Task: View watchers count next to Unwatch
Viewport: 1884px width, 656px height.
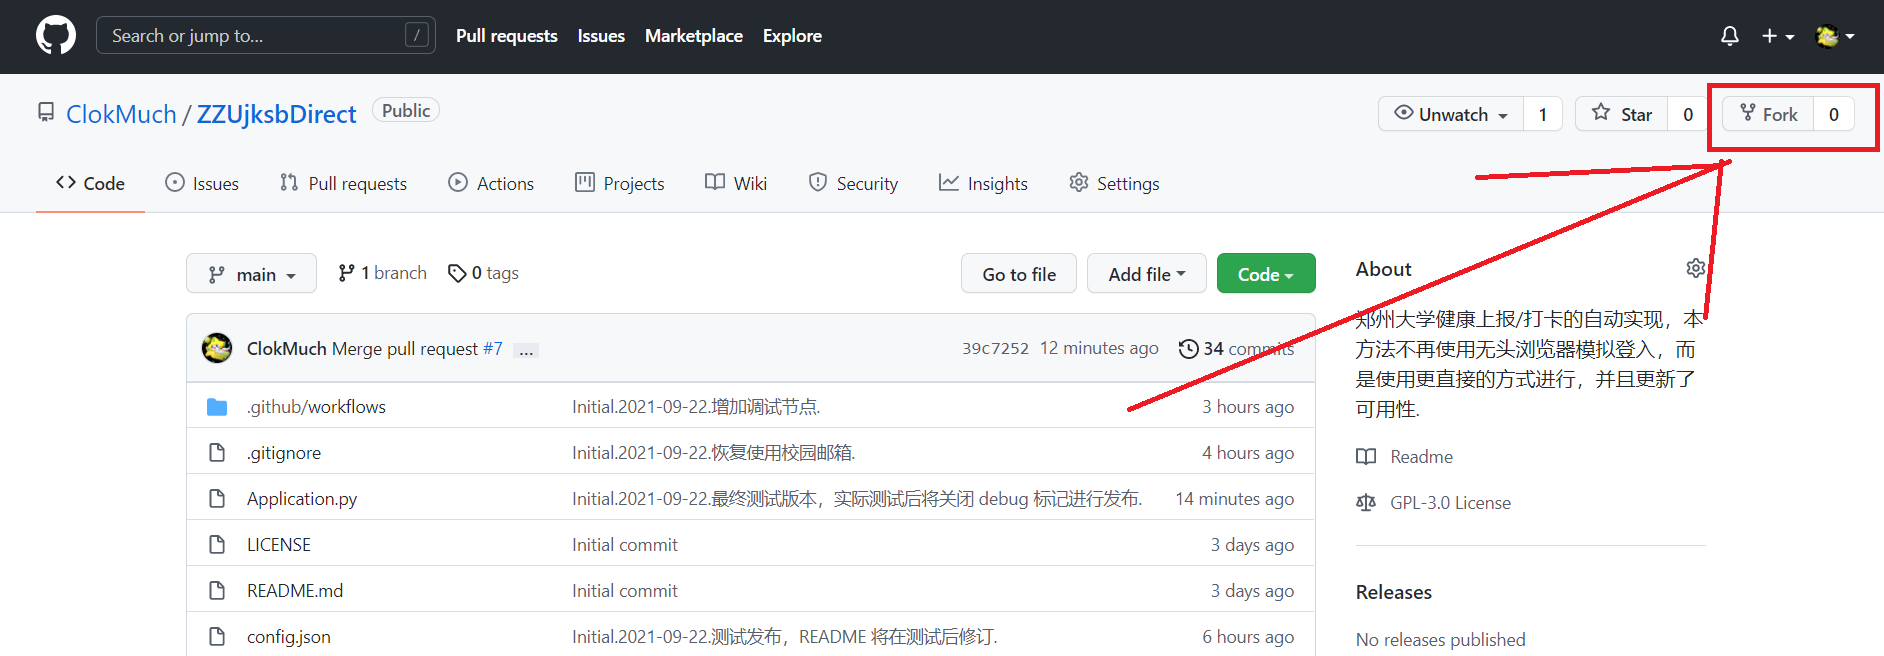Action: (x=1543, y=114)
